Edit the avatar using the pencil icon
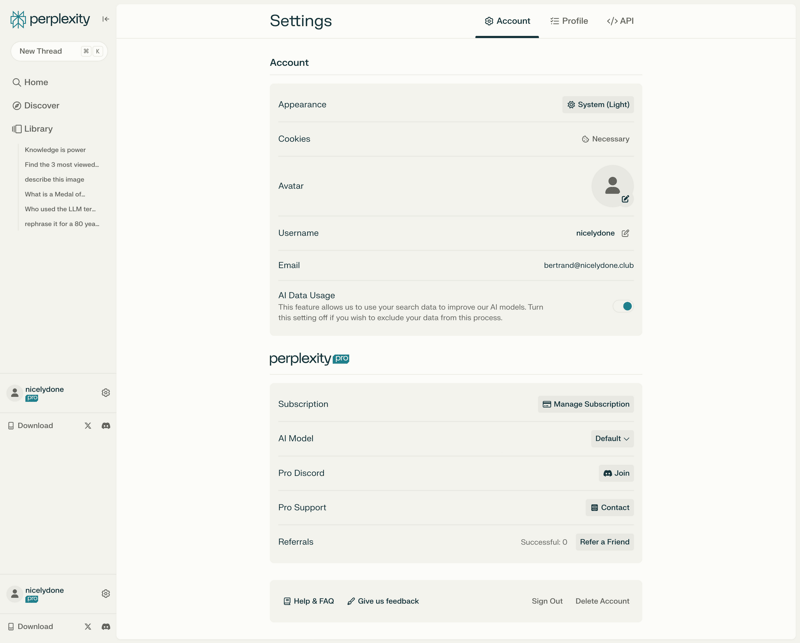The image size is (800, 643). (x=625, y=199)
